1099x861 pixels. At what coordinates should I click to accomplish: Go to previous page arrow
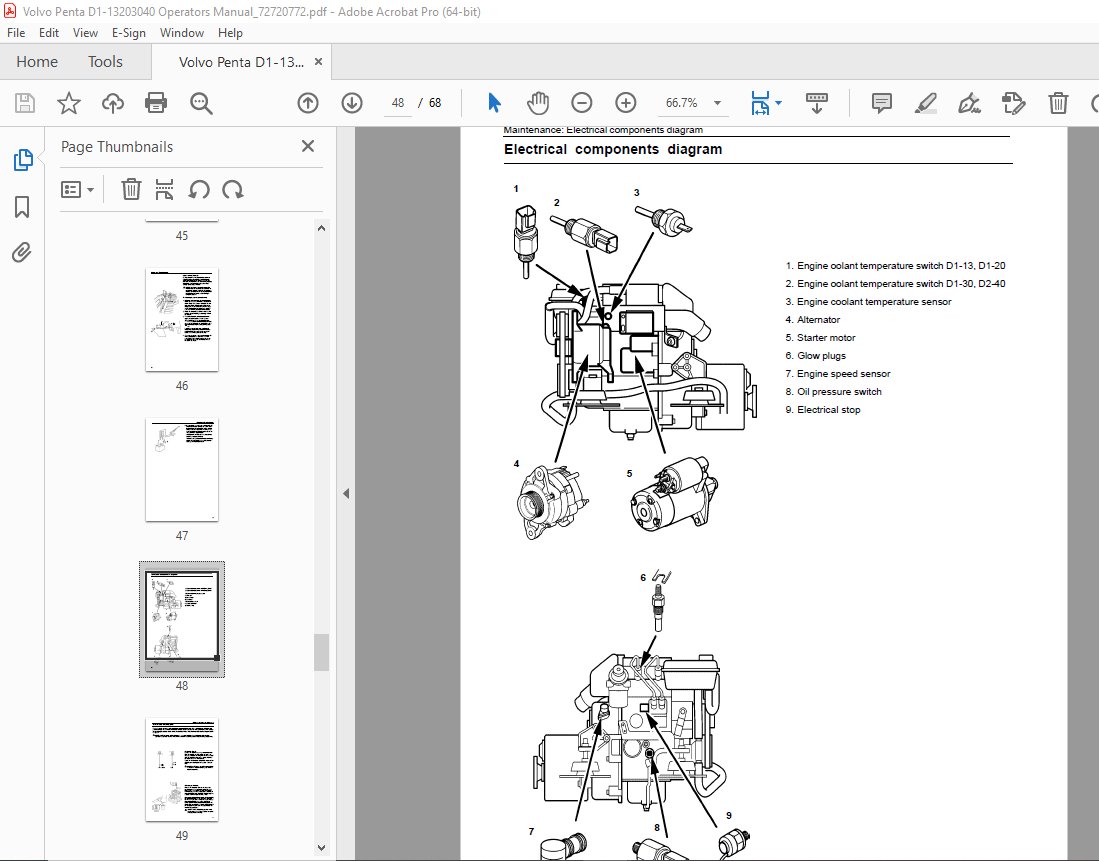coord(308,103)
